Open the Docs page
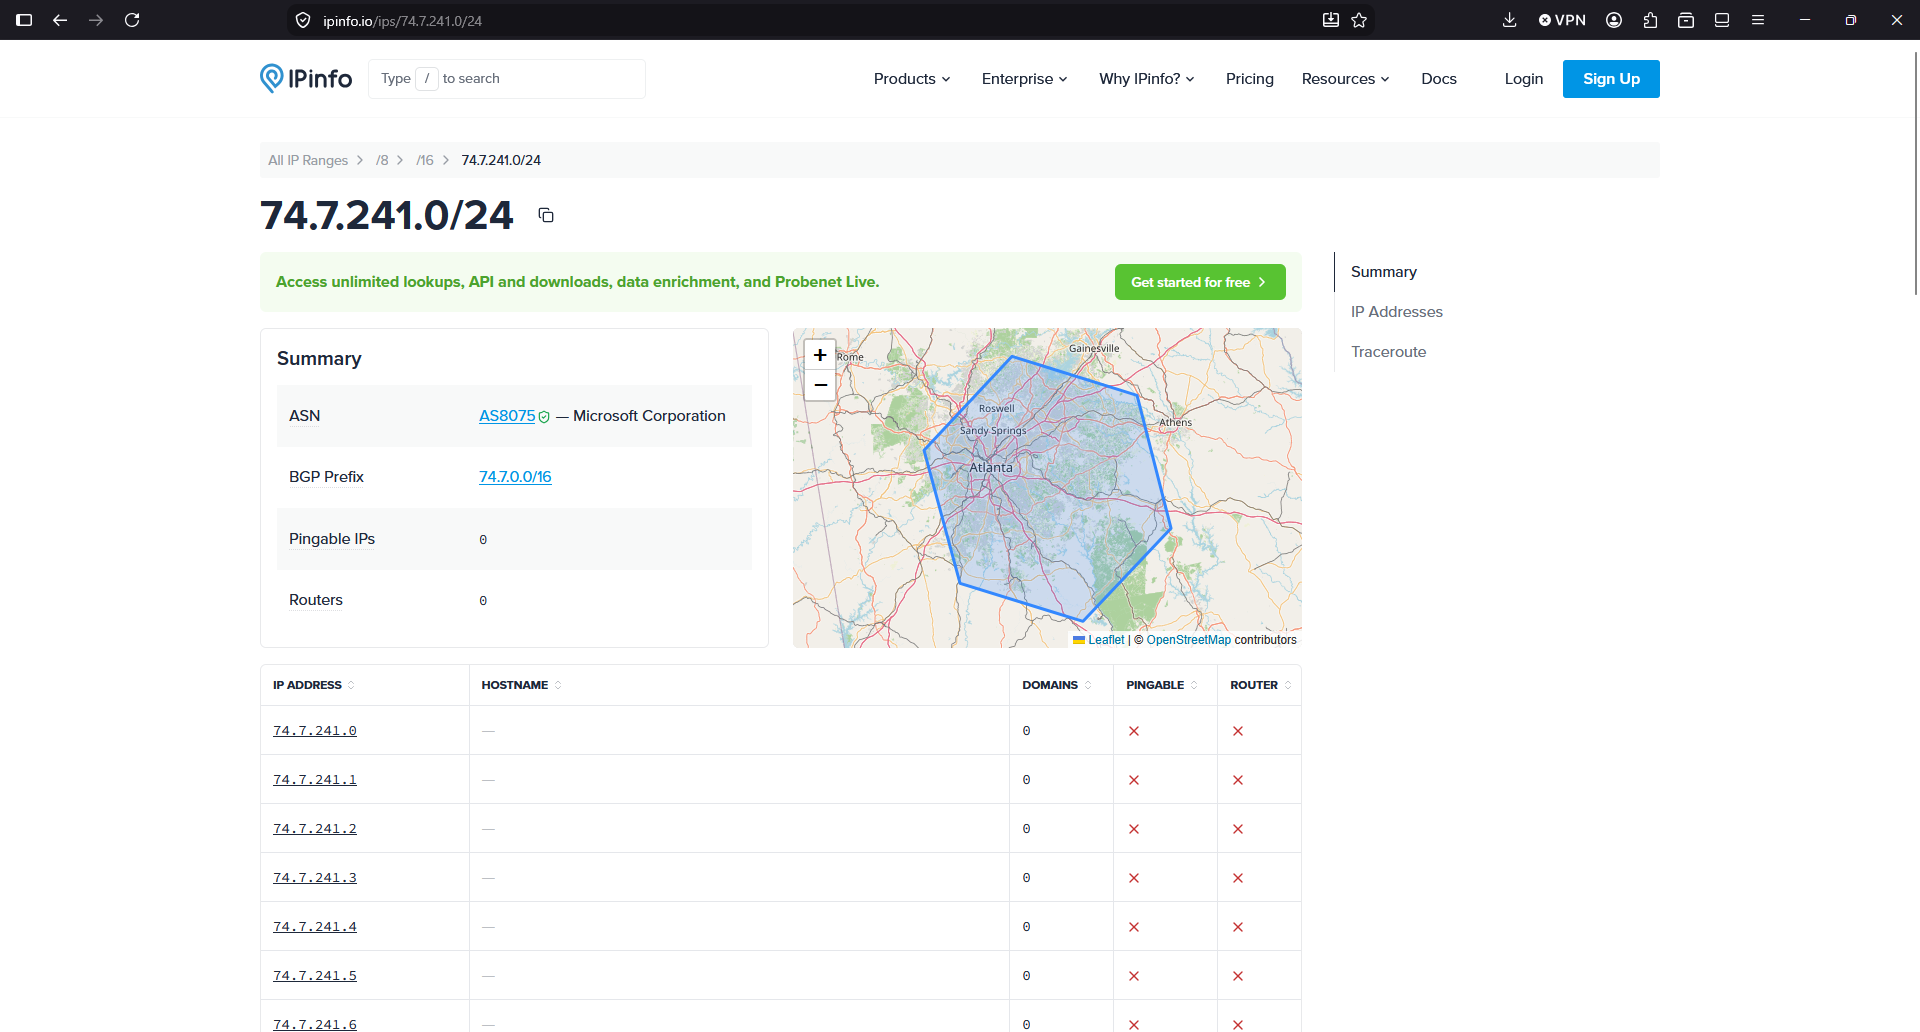The image size is (1920, 1032). (x=1439, y=79)
